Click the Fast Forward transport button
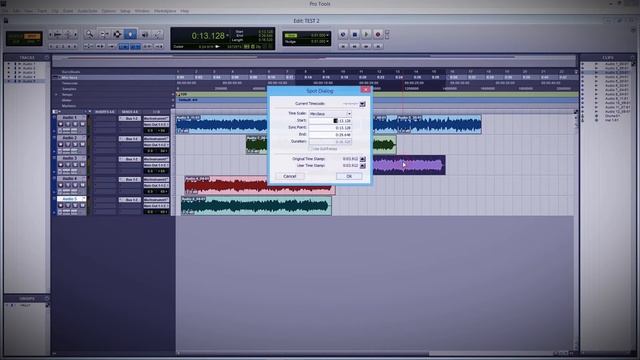The width and height of the screenshot is (640, 360). (366, 46)
